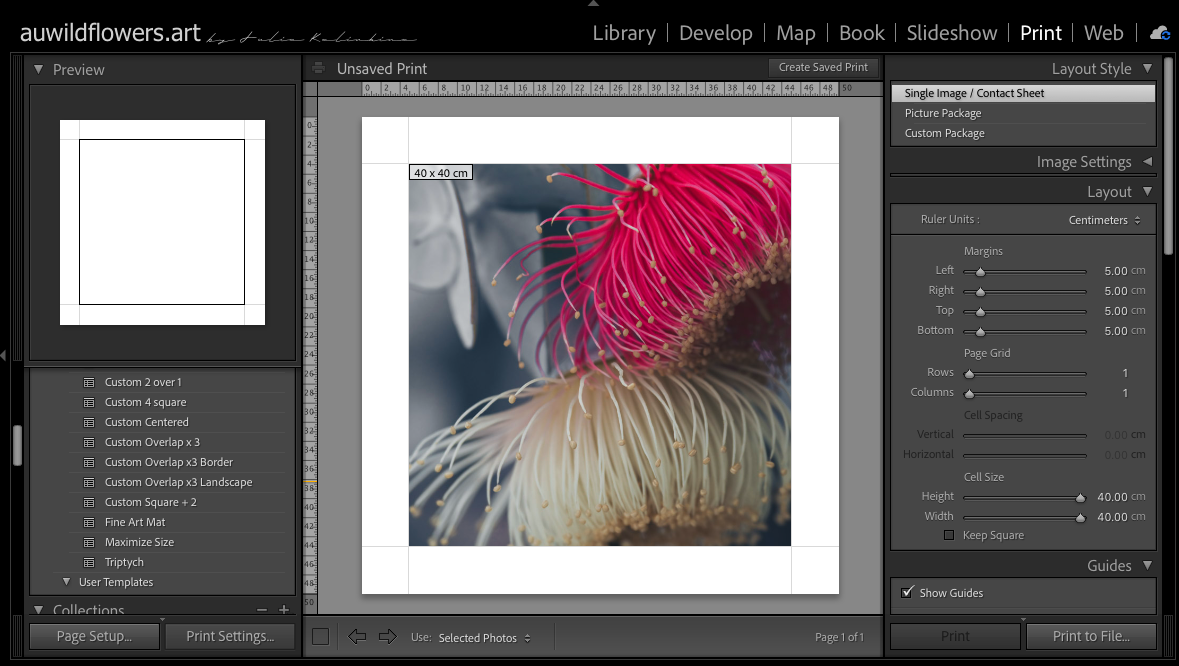Show the top panel via top edge arrow

click(593, 4)
